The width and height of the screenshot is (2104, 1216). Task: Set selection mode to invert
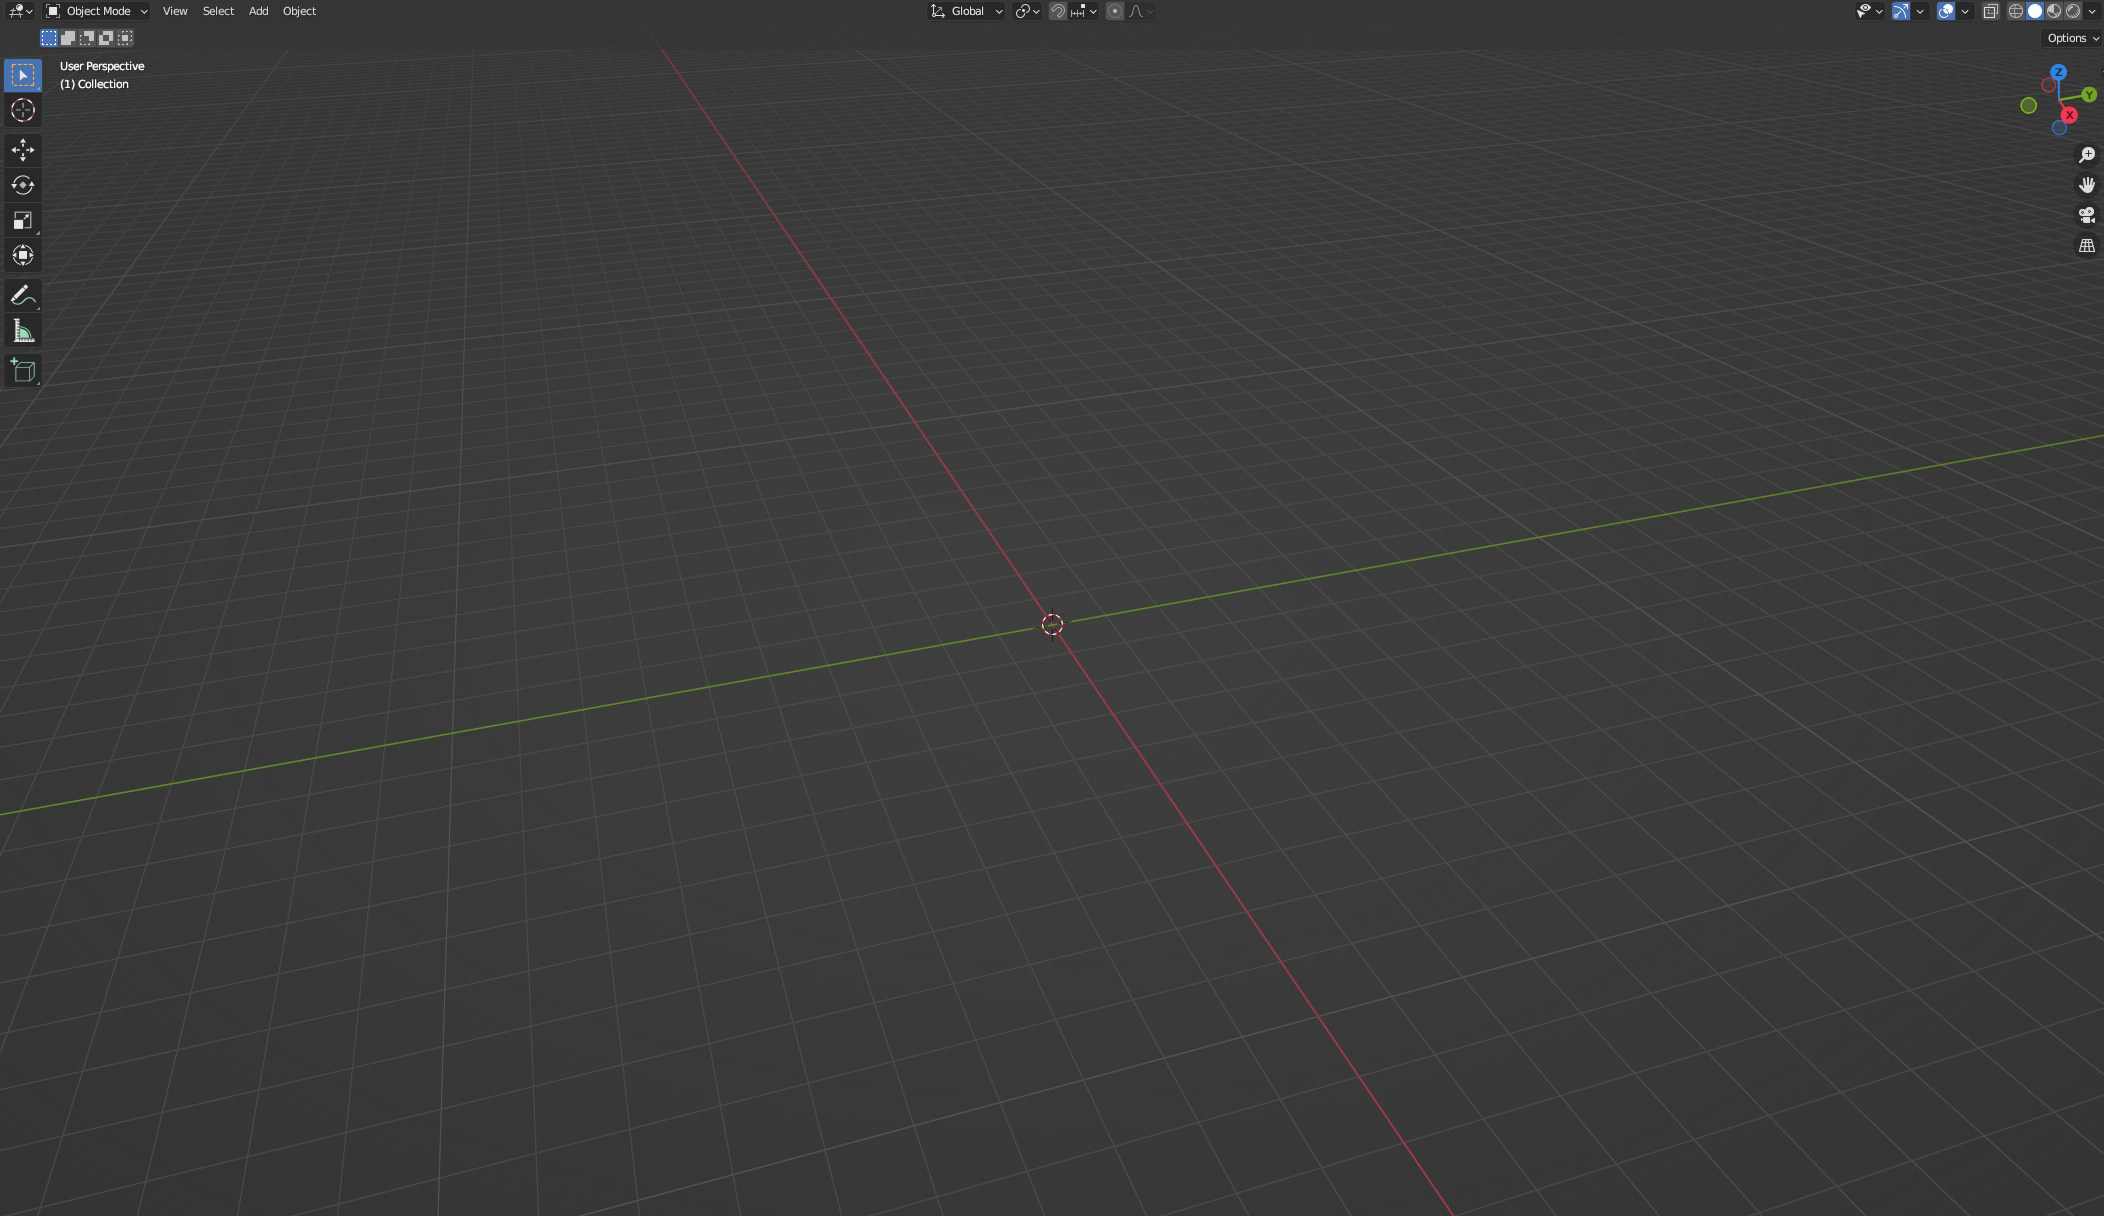pos(106,38)
